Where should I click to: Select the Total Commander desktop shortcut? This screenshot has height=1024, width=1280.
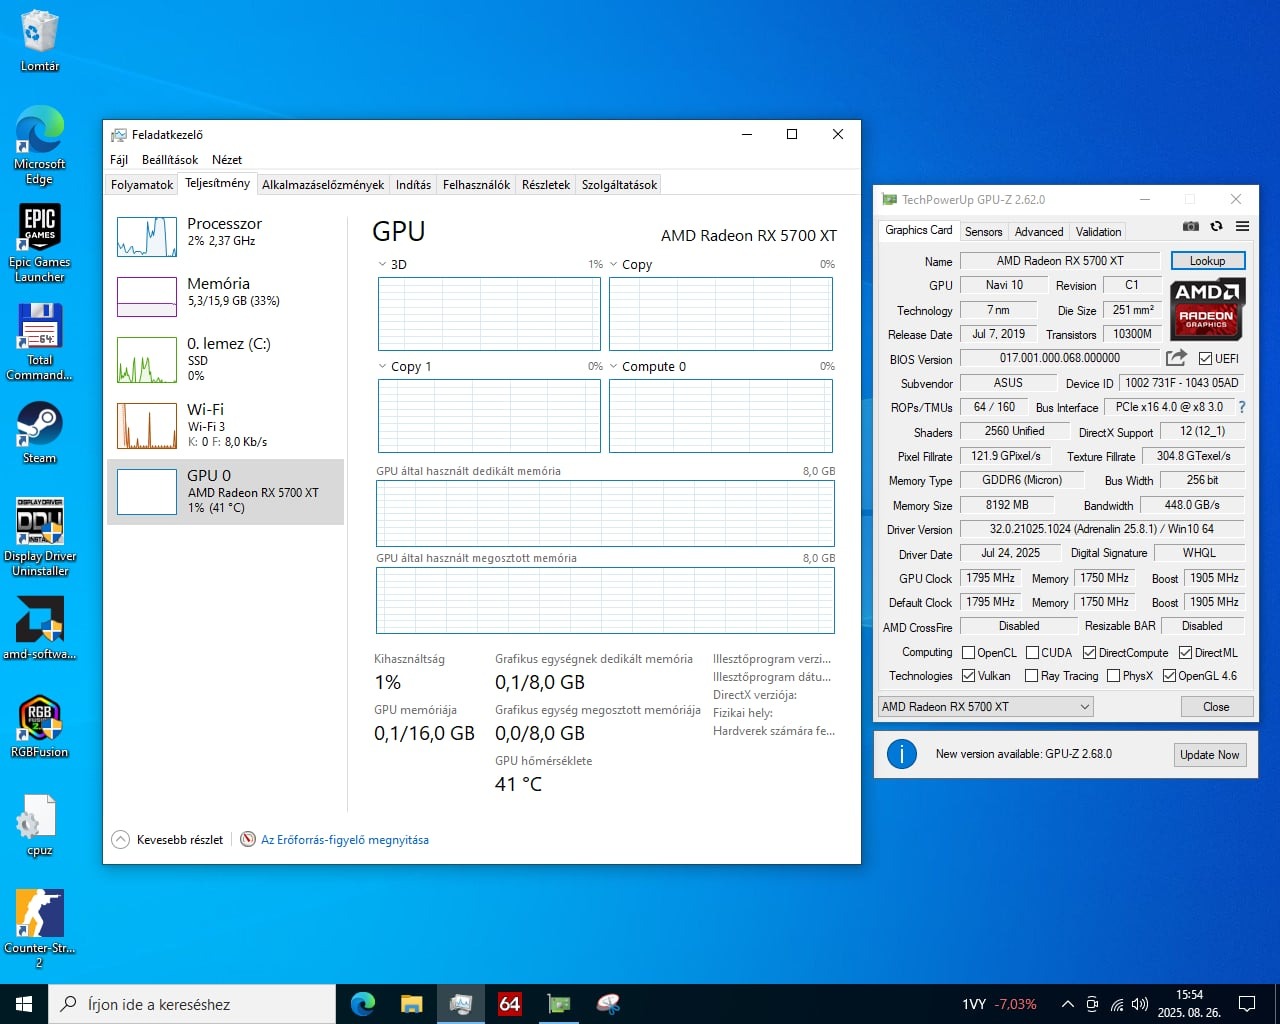39,341
